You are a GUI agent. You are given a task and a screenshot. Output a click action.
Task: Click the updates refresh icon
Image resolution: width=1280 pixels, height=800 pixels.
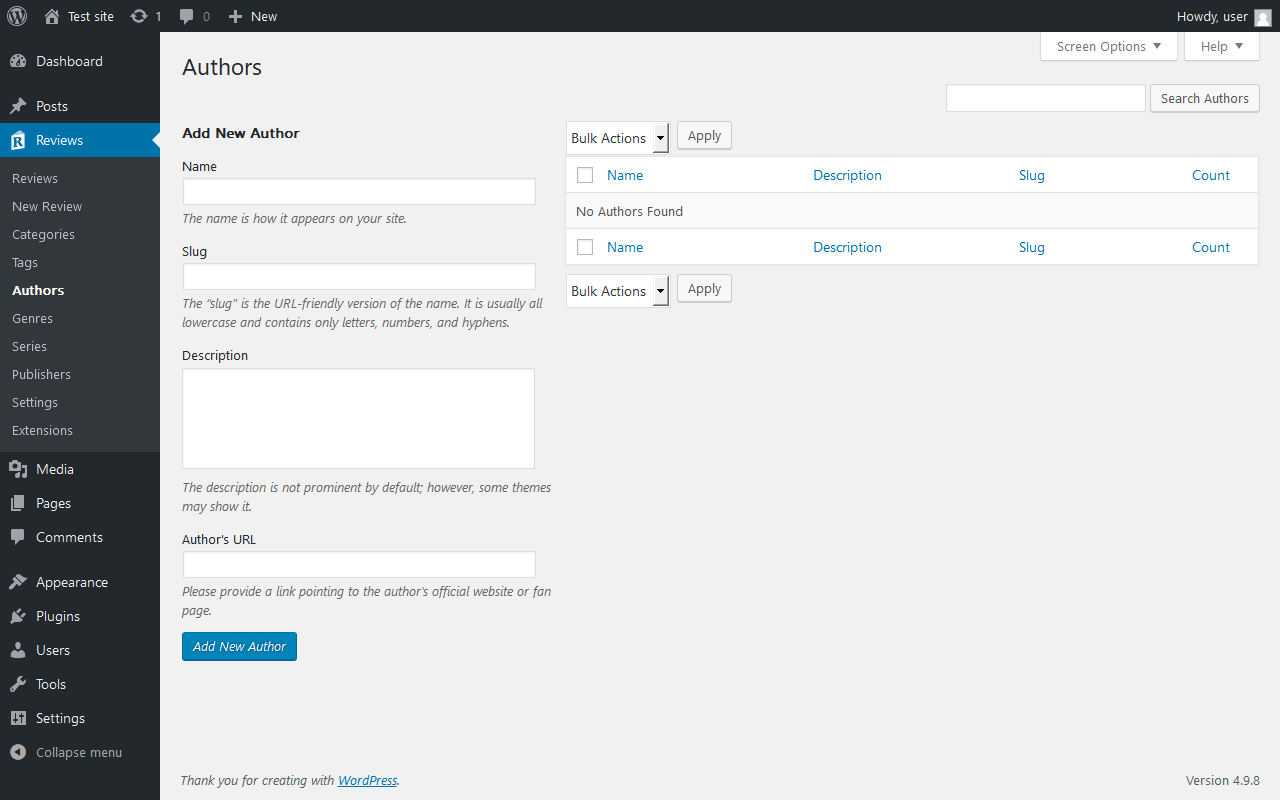point(139,16)
